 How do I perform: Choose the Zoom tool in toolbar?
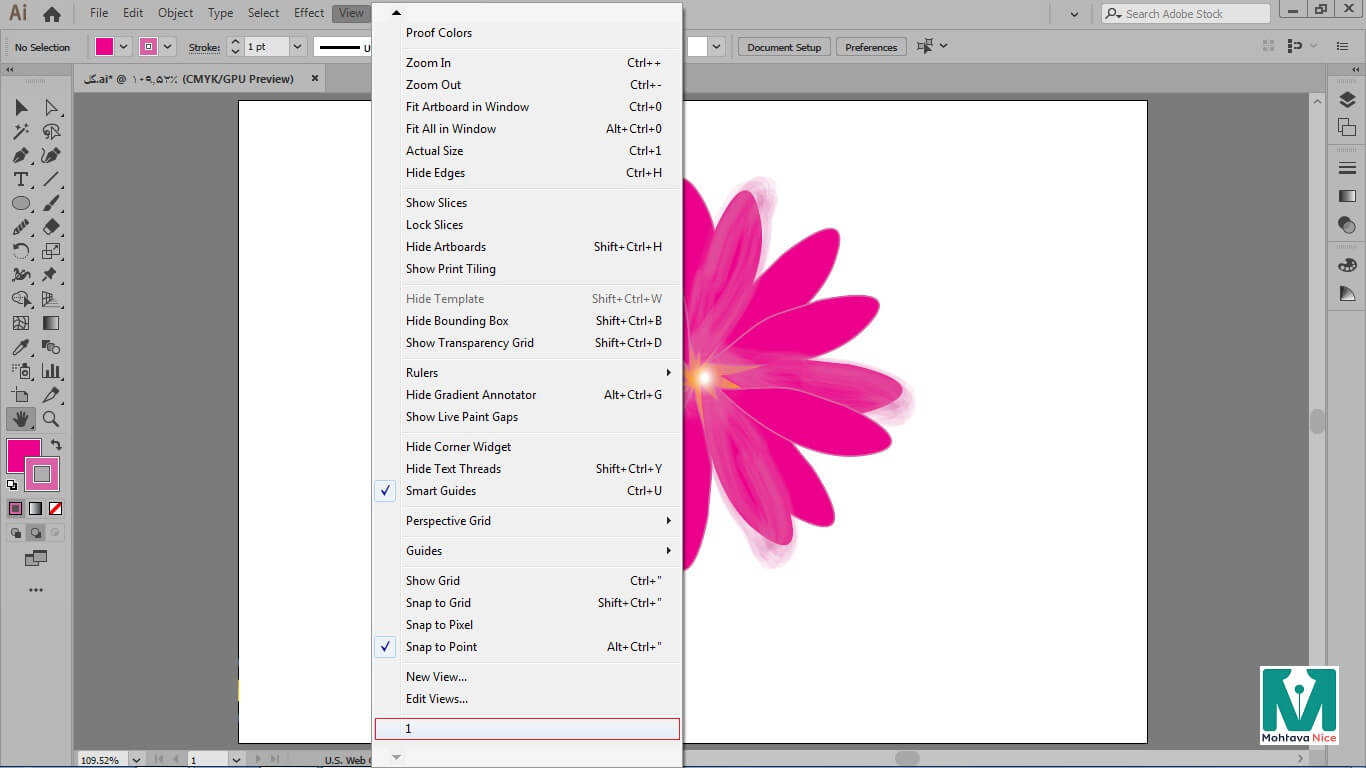click(51, 420)
